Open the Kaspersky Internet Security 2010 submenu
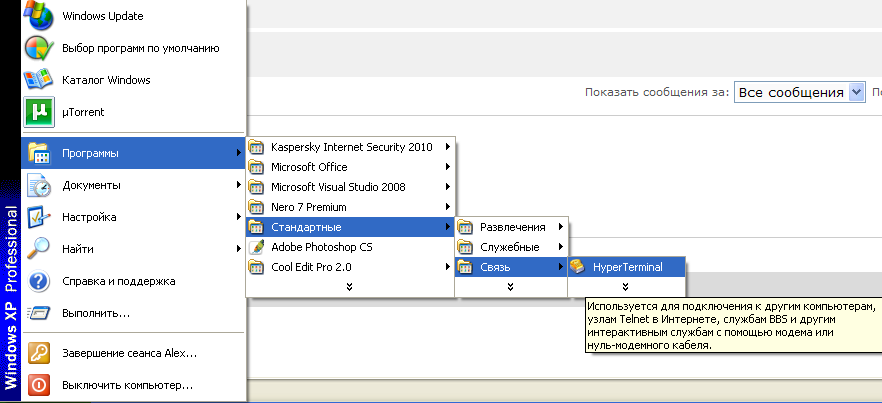This screenshot has width=882, height=403. pos(351,147)
